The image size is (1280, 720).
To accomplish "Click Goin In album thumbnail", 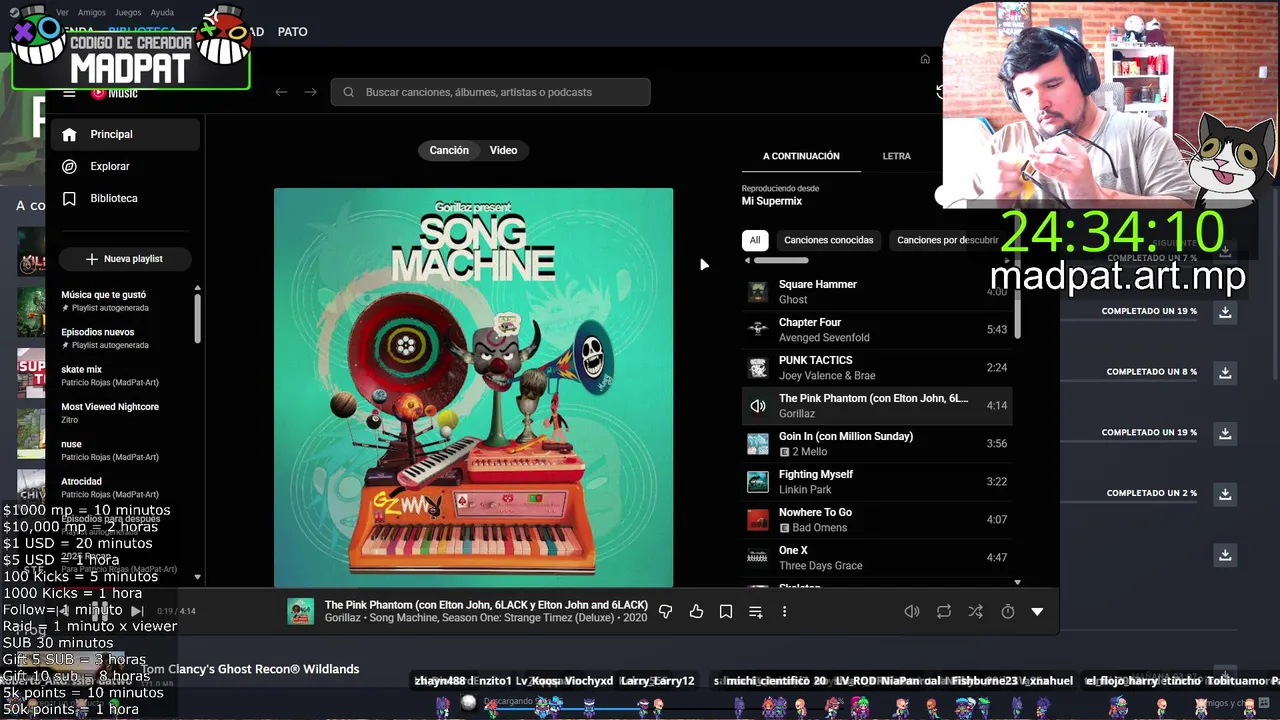I will [758, 444].
